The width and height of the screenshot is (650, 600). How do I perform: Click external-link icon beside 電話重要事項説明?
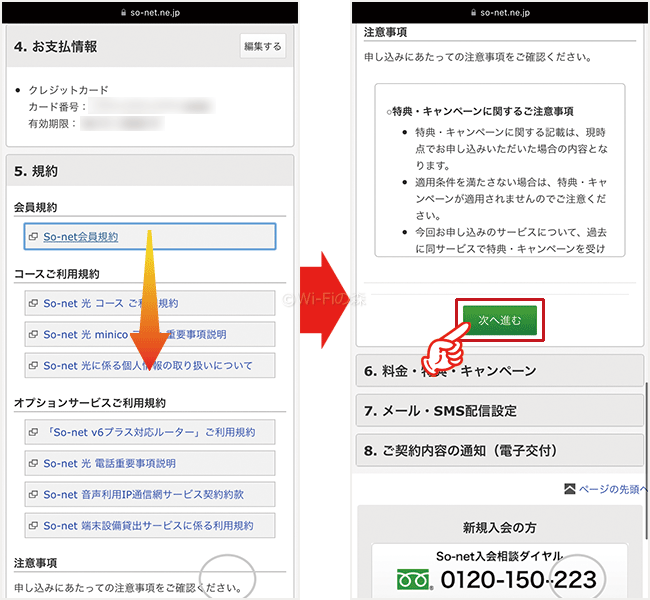tap(33, 464)
